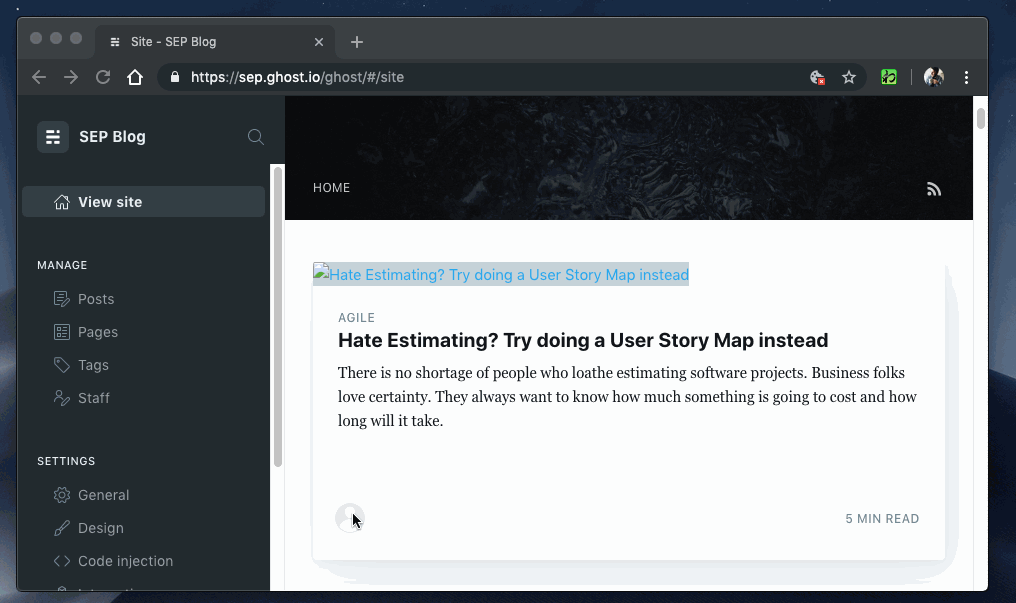Open the post title 'Hate Estimating?' link
Screen dimensions: 1016x603
coord(583,340)
